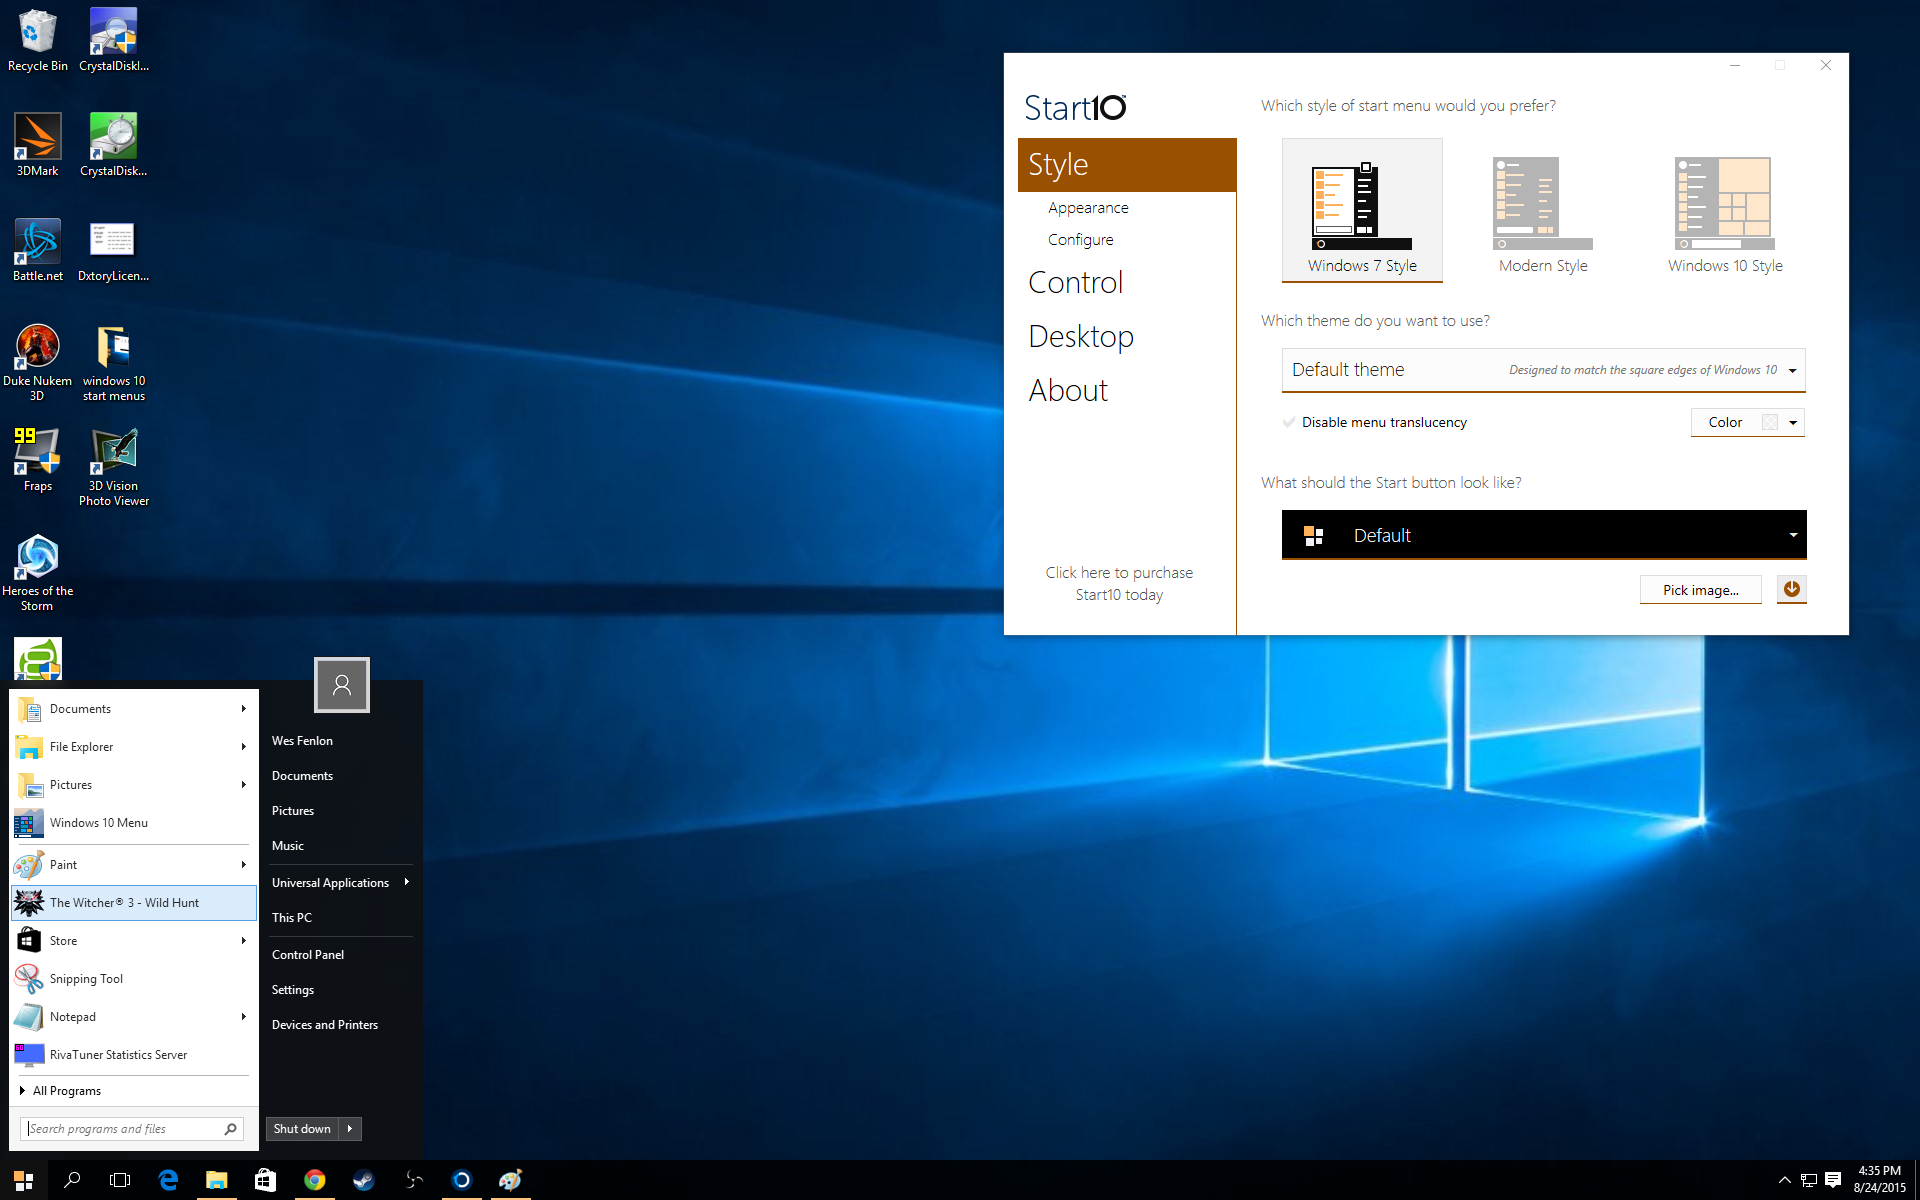The height and width of the screenshot is (1200, 1920).
Task: Toggle Disable menu translucency checkbox
Action: [1286, 422]
